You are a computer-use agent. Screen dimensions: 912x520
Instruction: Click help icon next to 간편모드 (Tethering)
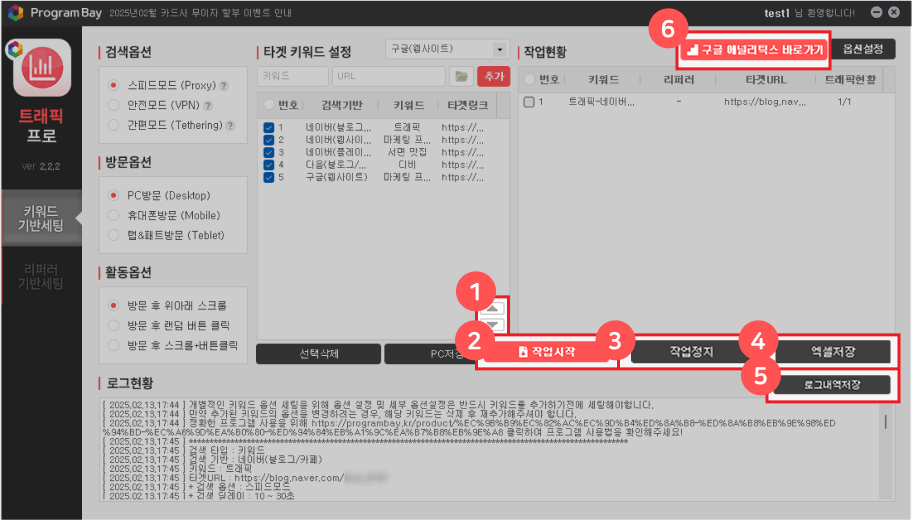231,126
